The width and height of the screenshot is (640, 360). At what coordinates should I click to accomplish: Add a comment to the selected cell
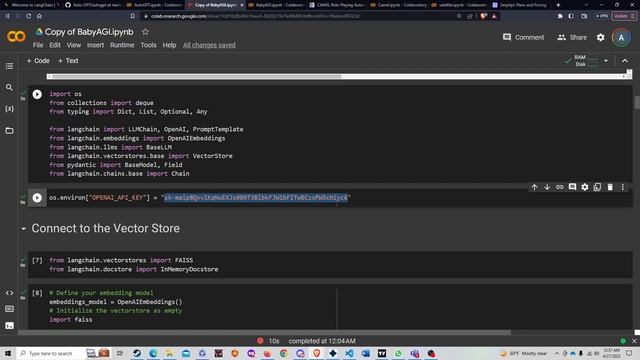(572, 187)
